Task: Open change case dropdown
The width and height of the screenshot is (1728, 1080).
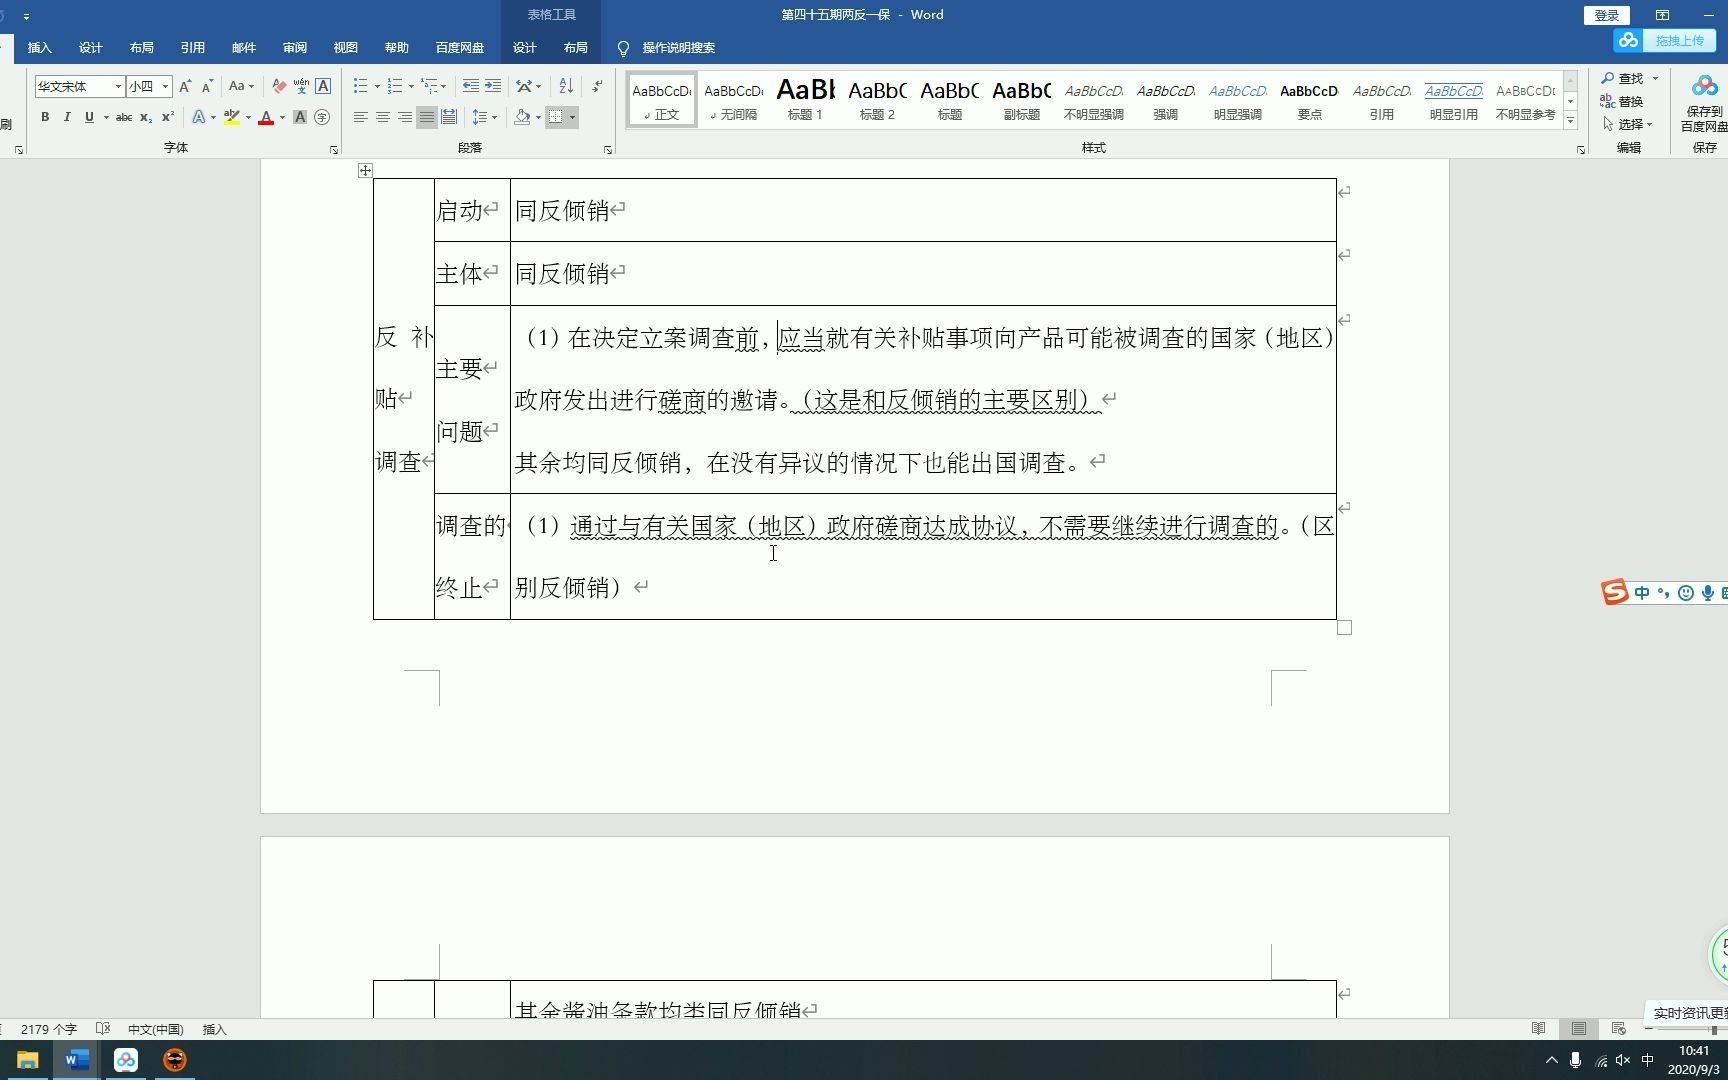Action: 240,86
